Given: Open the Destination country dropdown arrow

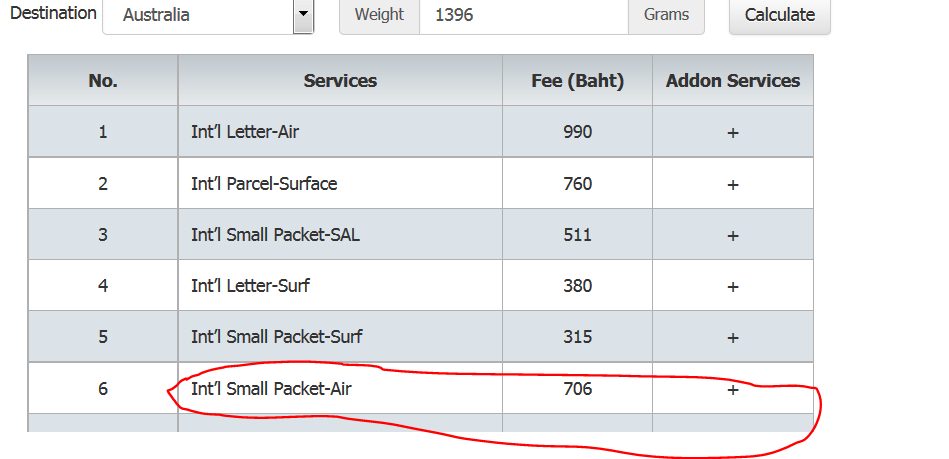Looking at the screenshot, I should tap(303, 15).
